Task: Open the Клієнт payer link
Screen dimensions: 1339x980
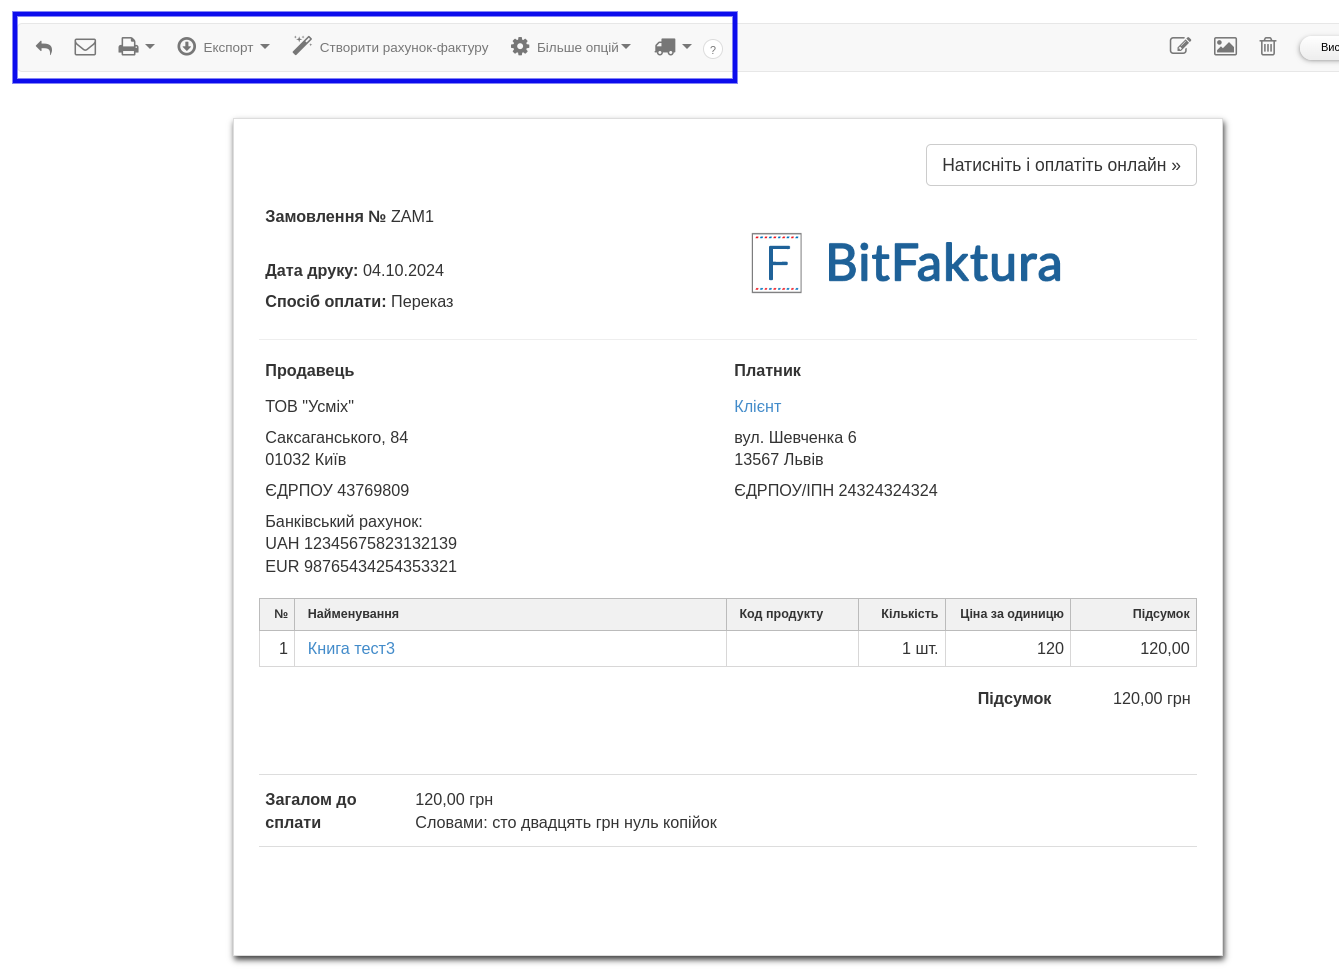Action: pyautogui.click(x=757, y=406)
